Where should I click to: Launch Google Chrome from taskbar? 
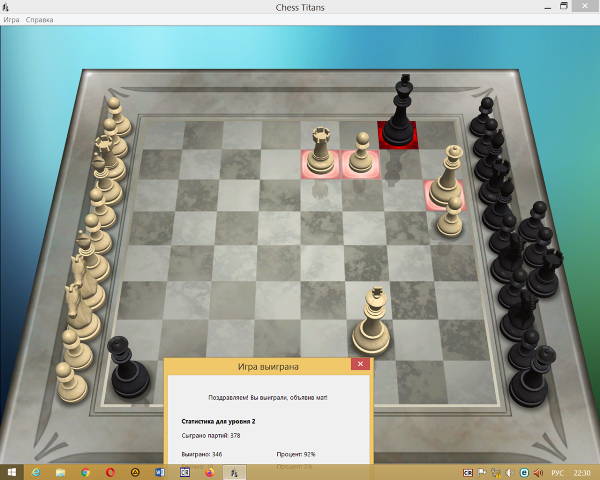pyautogui.click(x=85, y=472)
